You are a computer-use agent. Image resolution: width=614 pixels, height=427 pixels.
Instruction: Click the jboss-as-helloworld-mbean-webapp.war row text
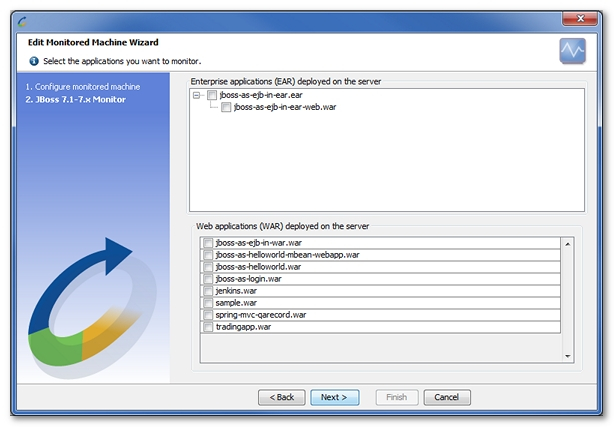287,255
